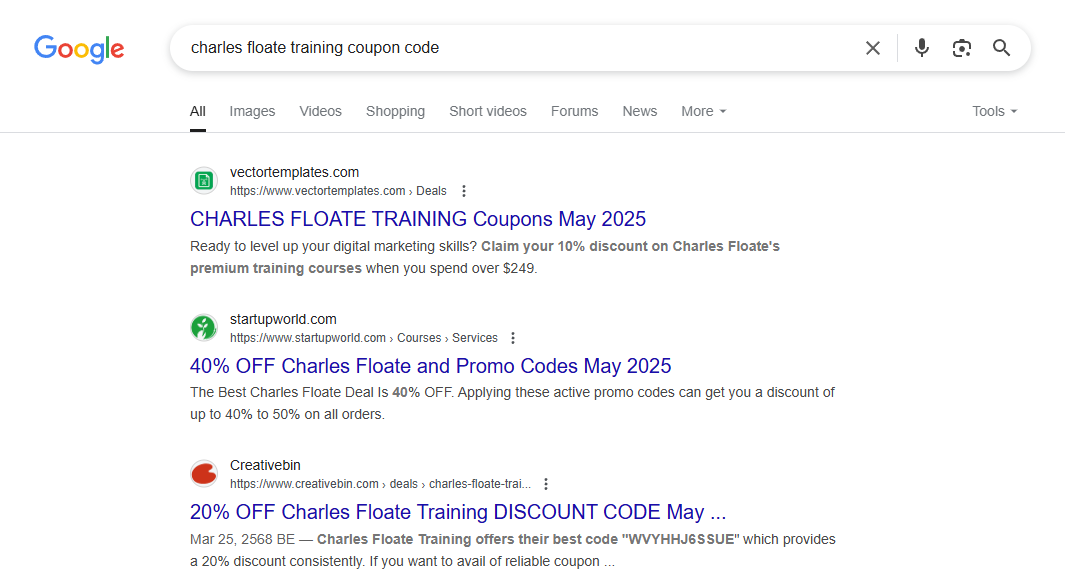The height and width of the screenshot is (587, 1065).
Task: Open three-dot menu for Creativebin result
Action: click(545, 484)
